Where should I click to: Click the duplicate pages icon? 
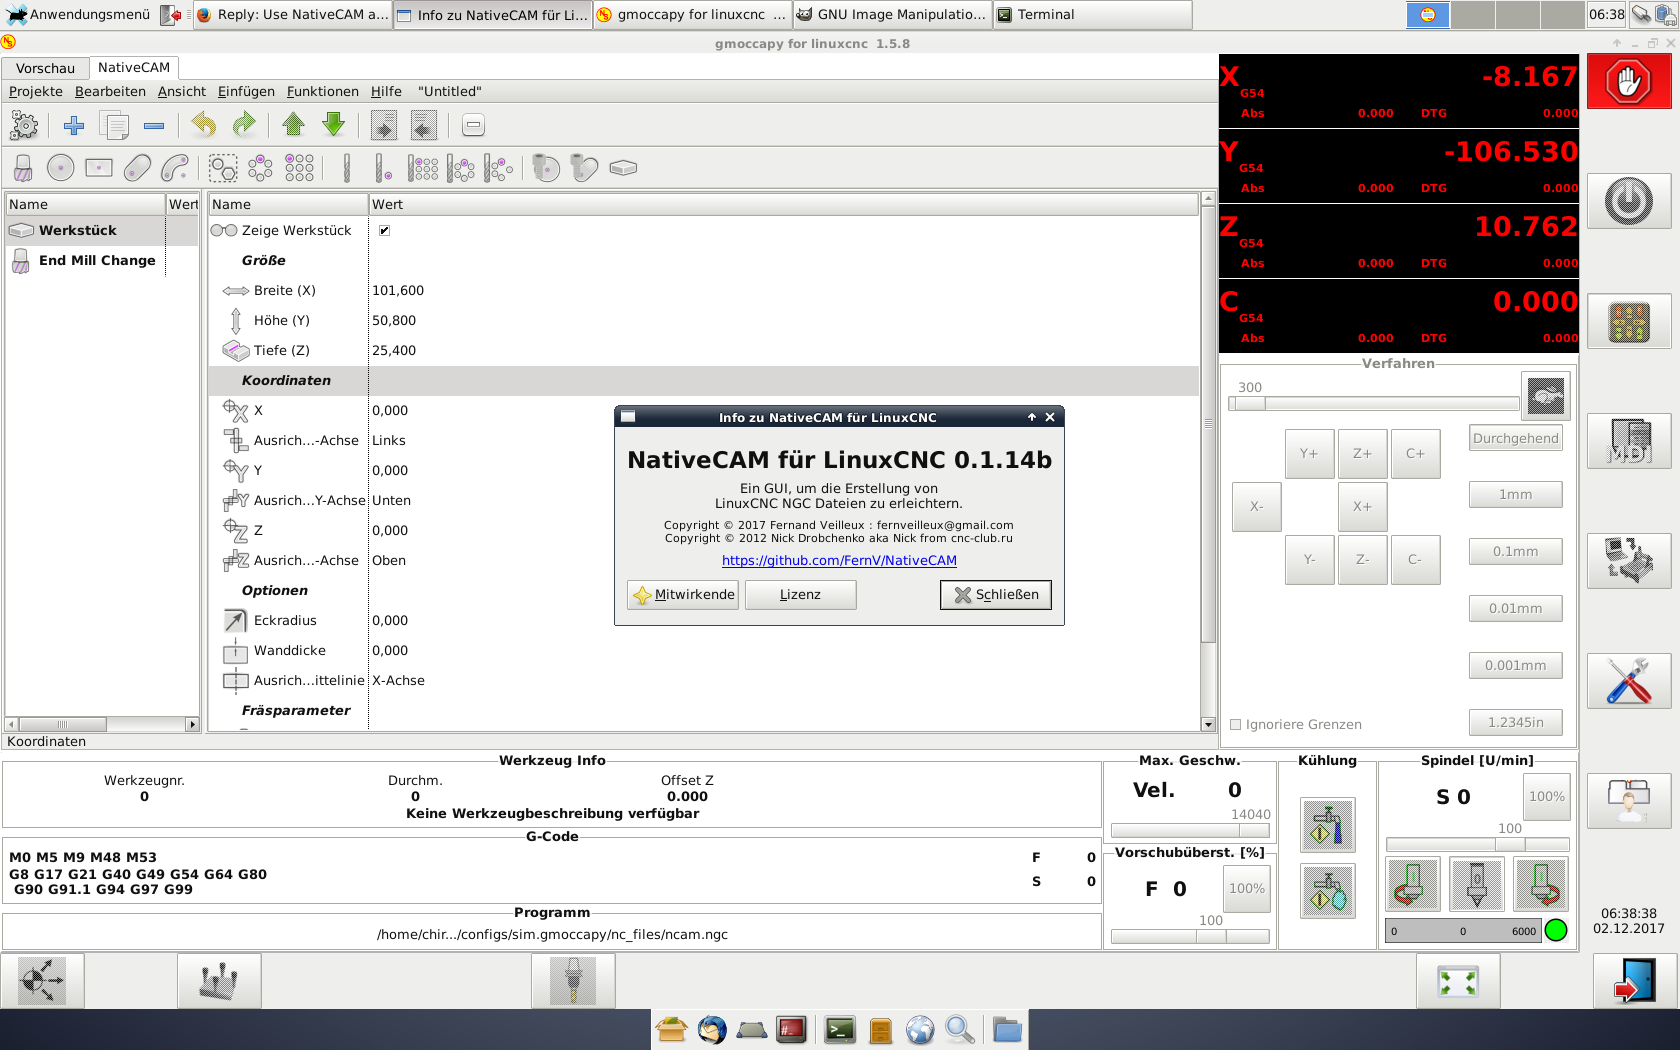[x=115, y=125]
